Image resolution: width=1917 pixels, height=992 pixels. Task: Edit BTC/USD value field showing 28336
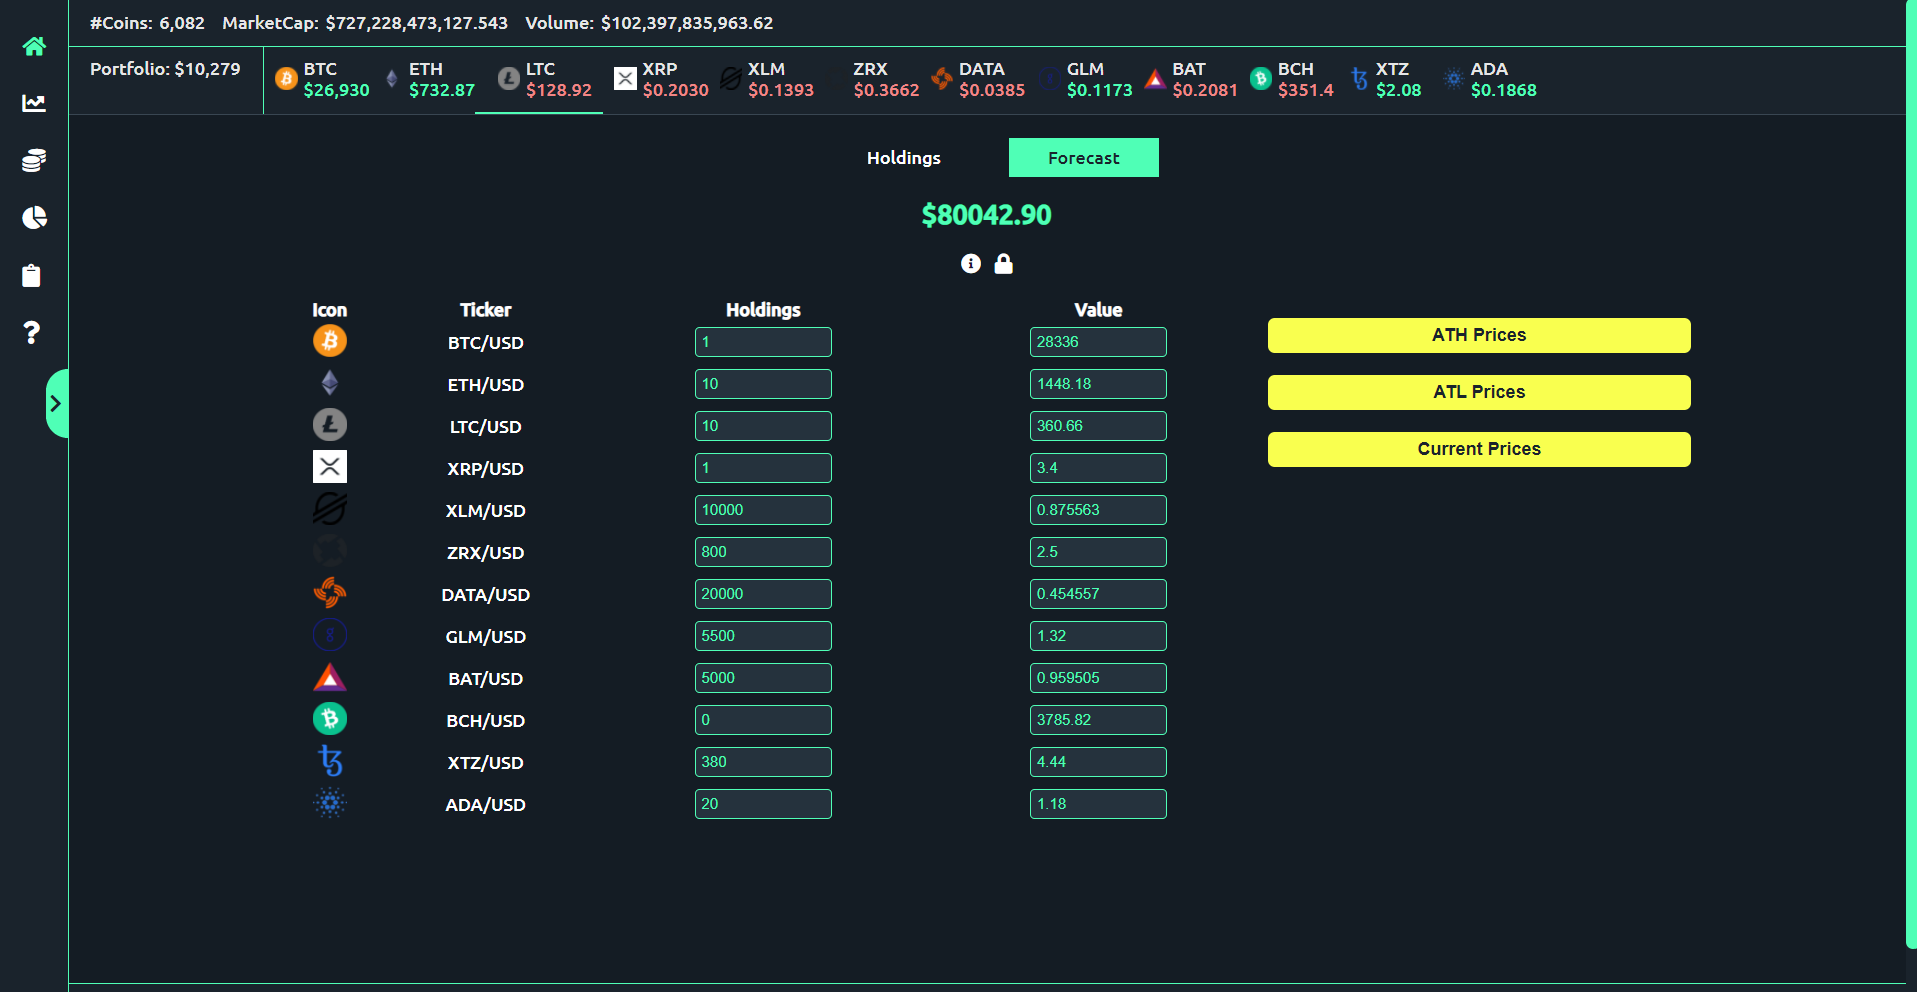point(1098,342)
